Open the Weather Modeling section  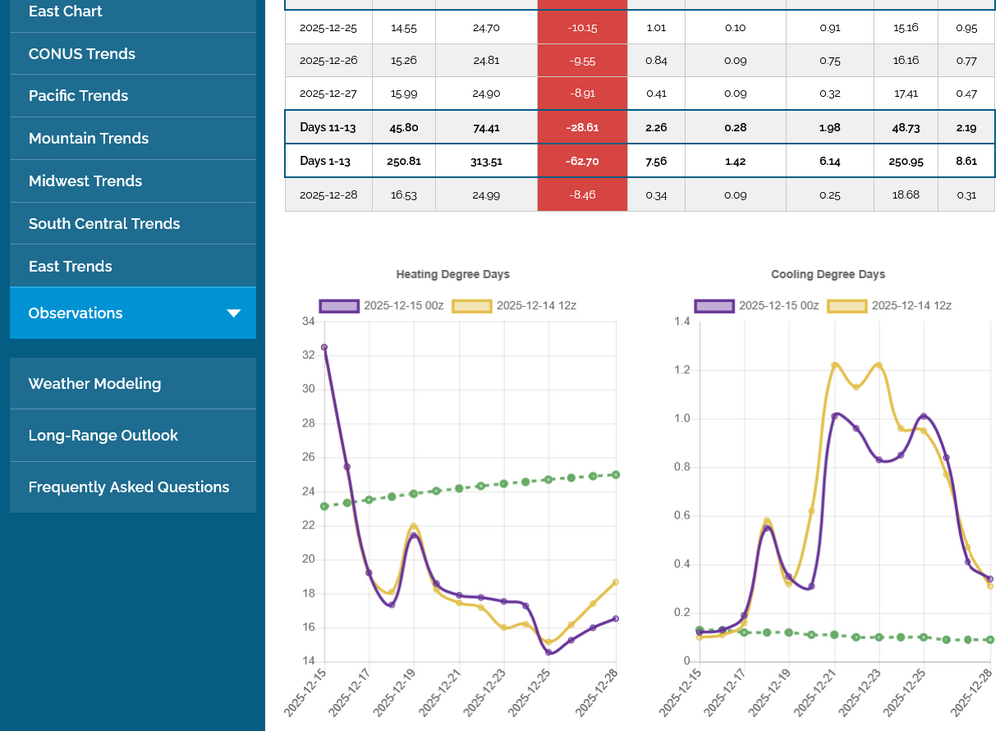(x=94, y=384)
